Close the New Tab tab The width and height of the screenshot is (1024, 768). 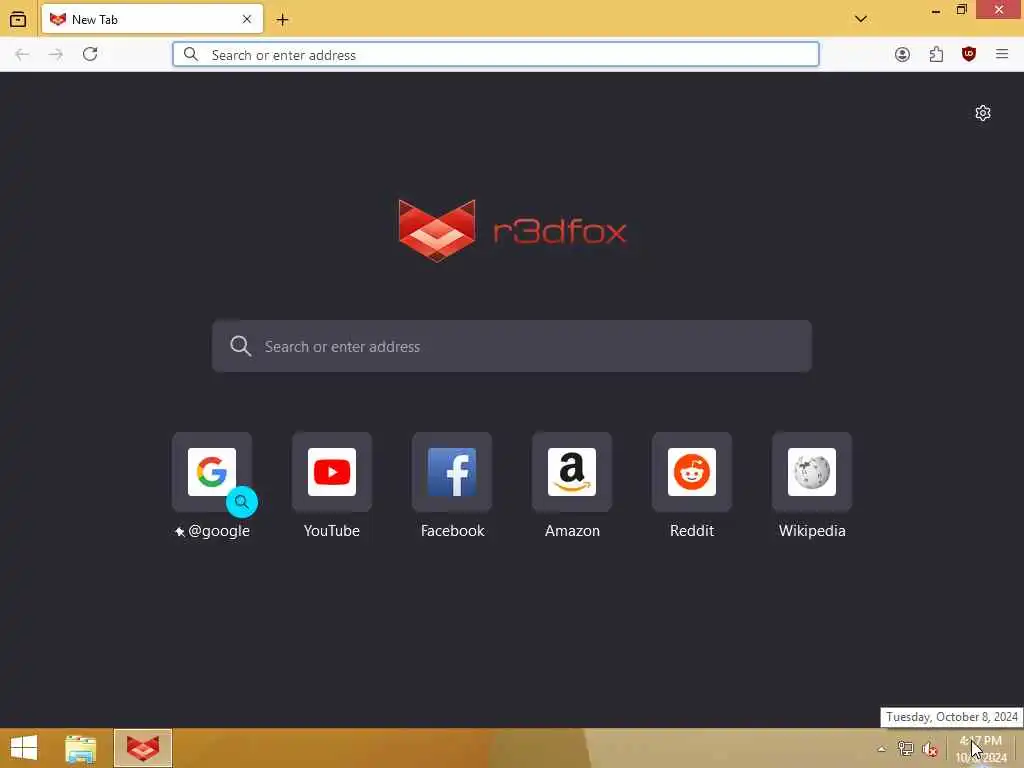coord(247,19)
